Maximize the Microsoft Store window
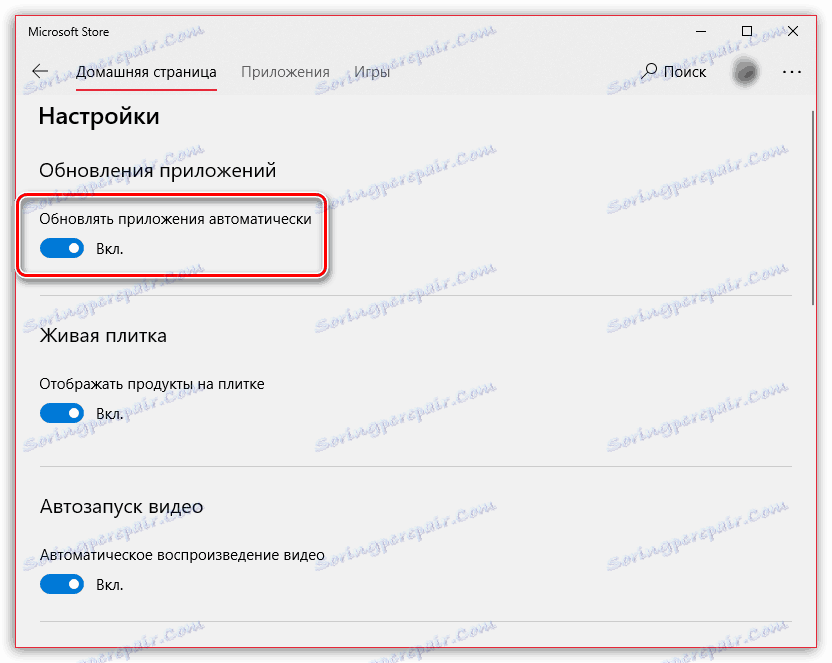 pyautogui.click(x=745, y=31)
